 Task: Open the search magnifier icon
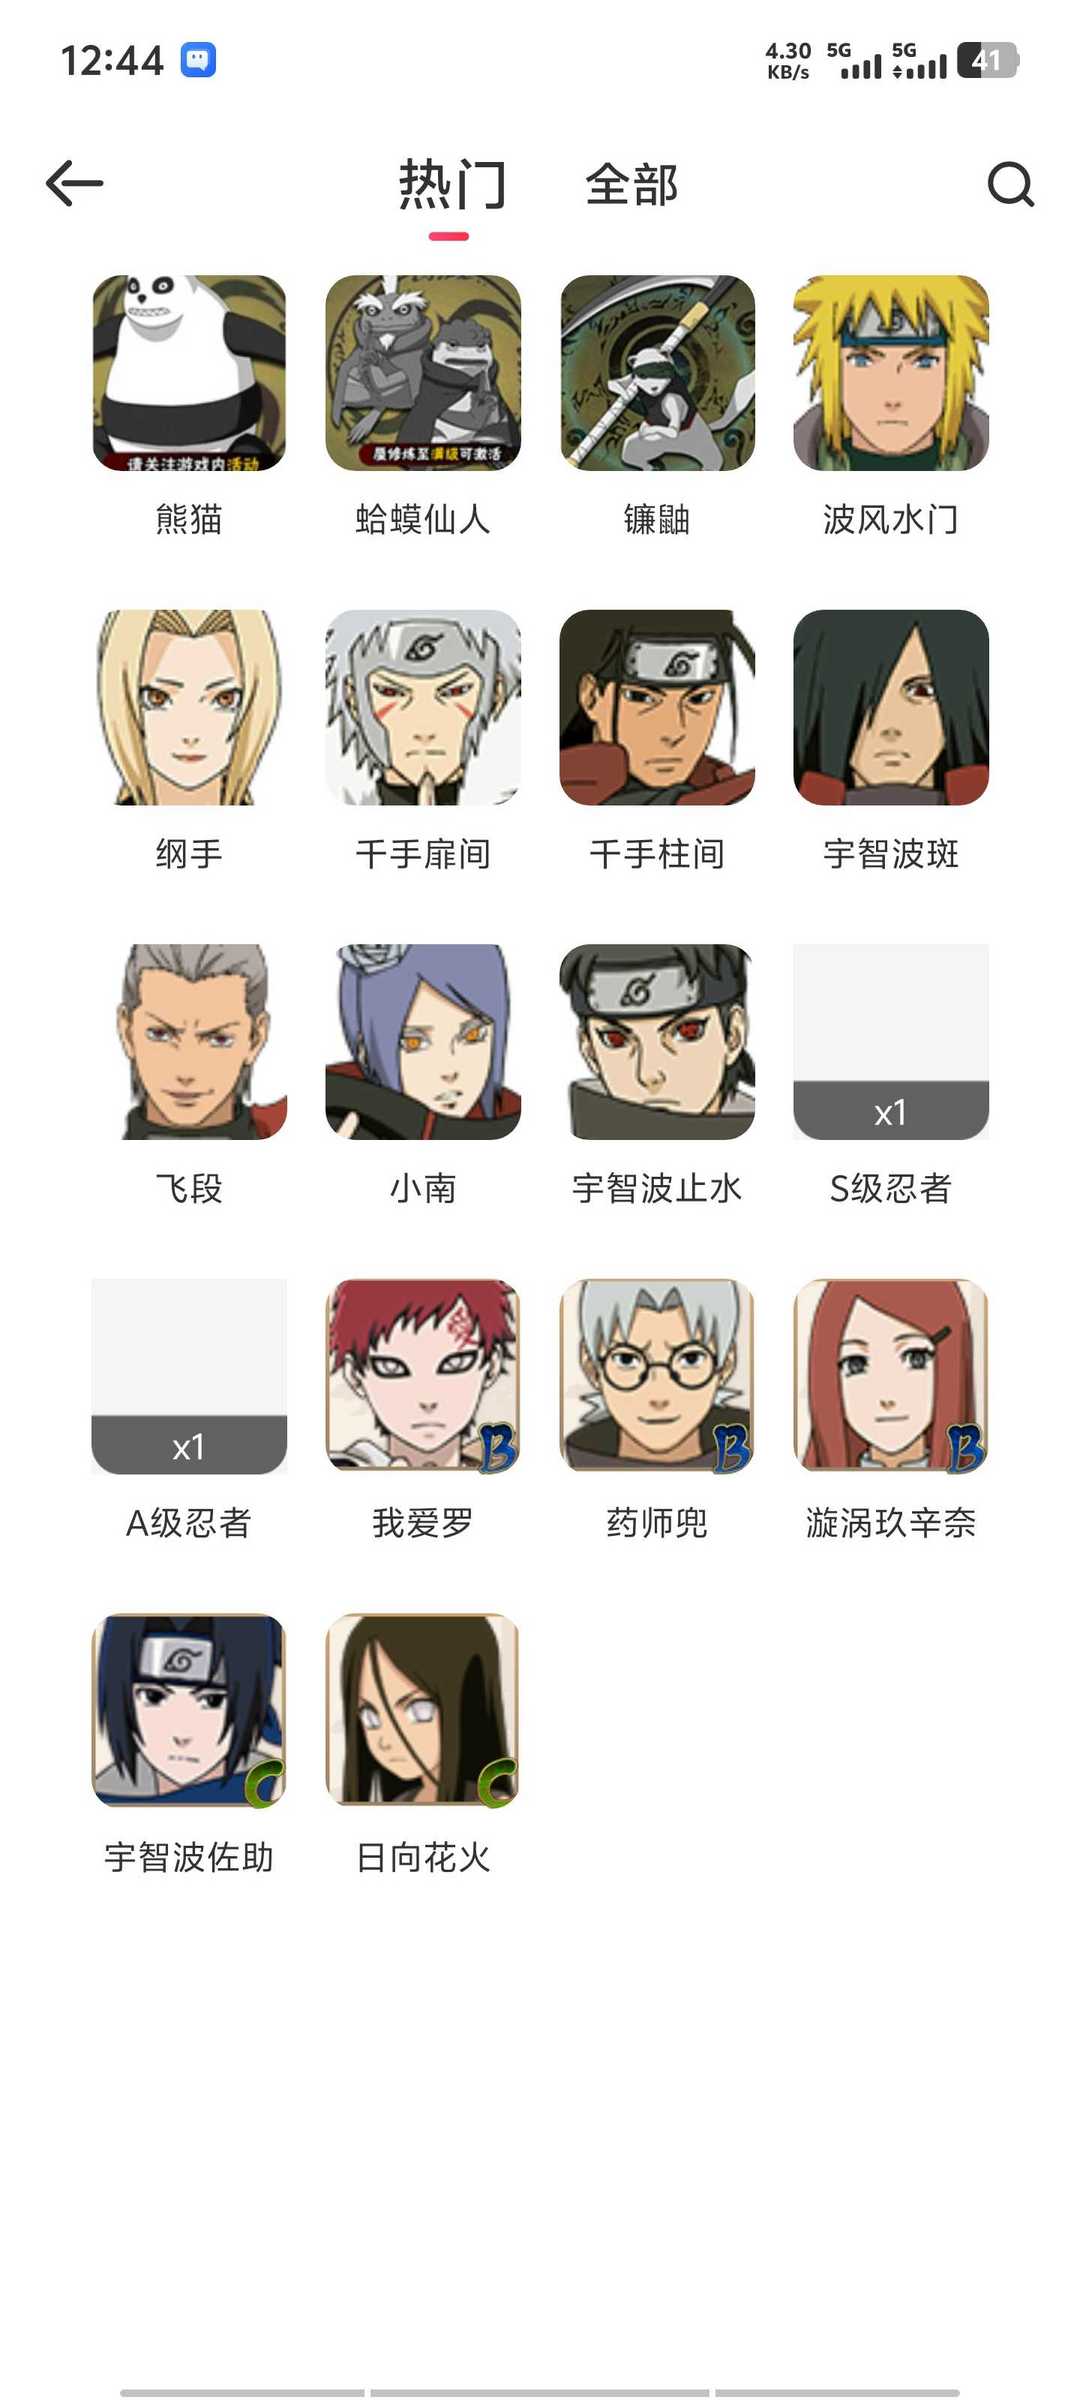pyautogui.click(x=1010, y=184)
